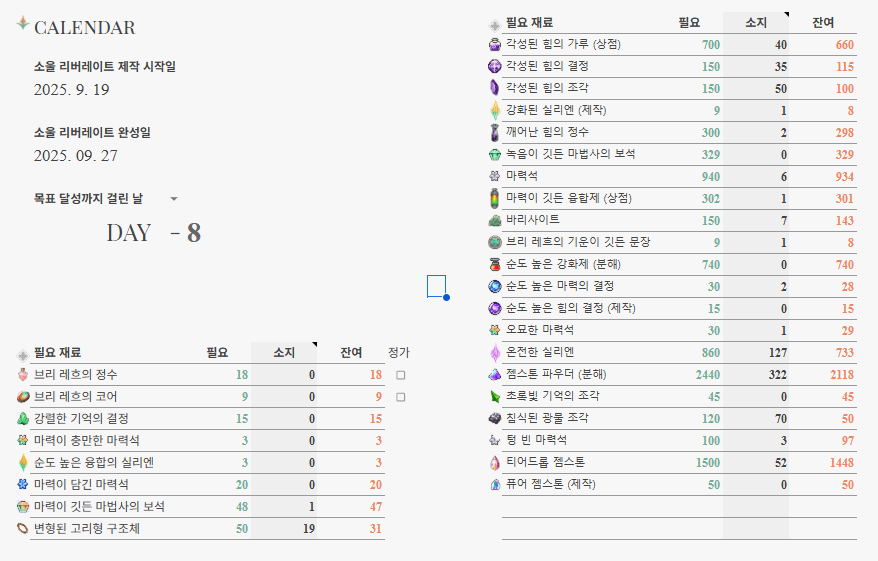Click the 필요 value 48 for 마법사의 보석
This screenshot has height=561, width=878.
(242, 507)
